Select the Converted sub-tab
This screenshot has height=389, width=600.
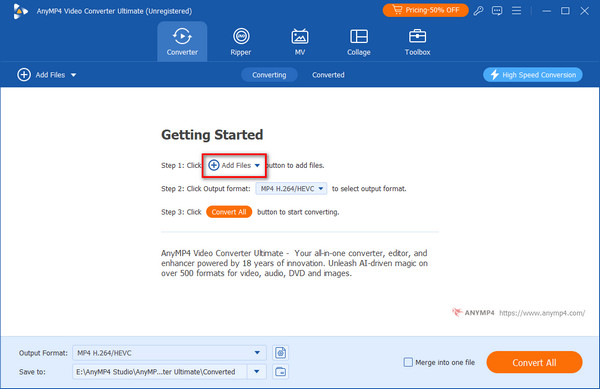pos(328,75)
